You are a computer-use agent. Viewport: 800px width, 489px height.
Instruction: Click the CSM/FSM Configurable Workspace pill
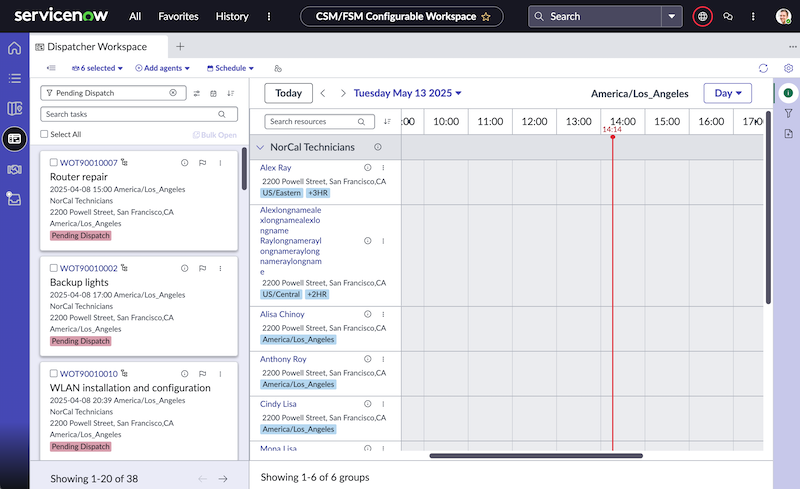click(x=402, y=17)
